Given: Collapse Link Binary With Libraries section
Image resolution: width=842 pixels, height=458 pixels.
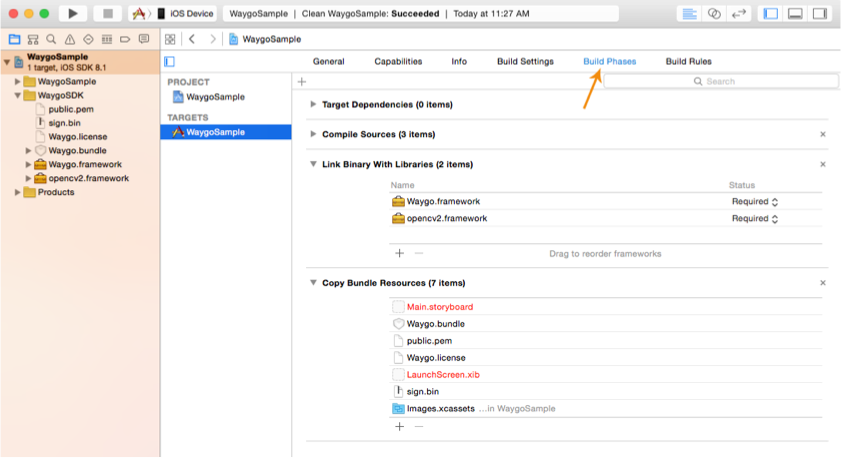Looking at the screenshot, I should [x=313, y=164].
